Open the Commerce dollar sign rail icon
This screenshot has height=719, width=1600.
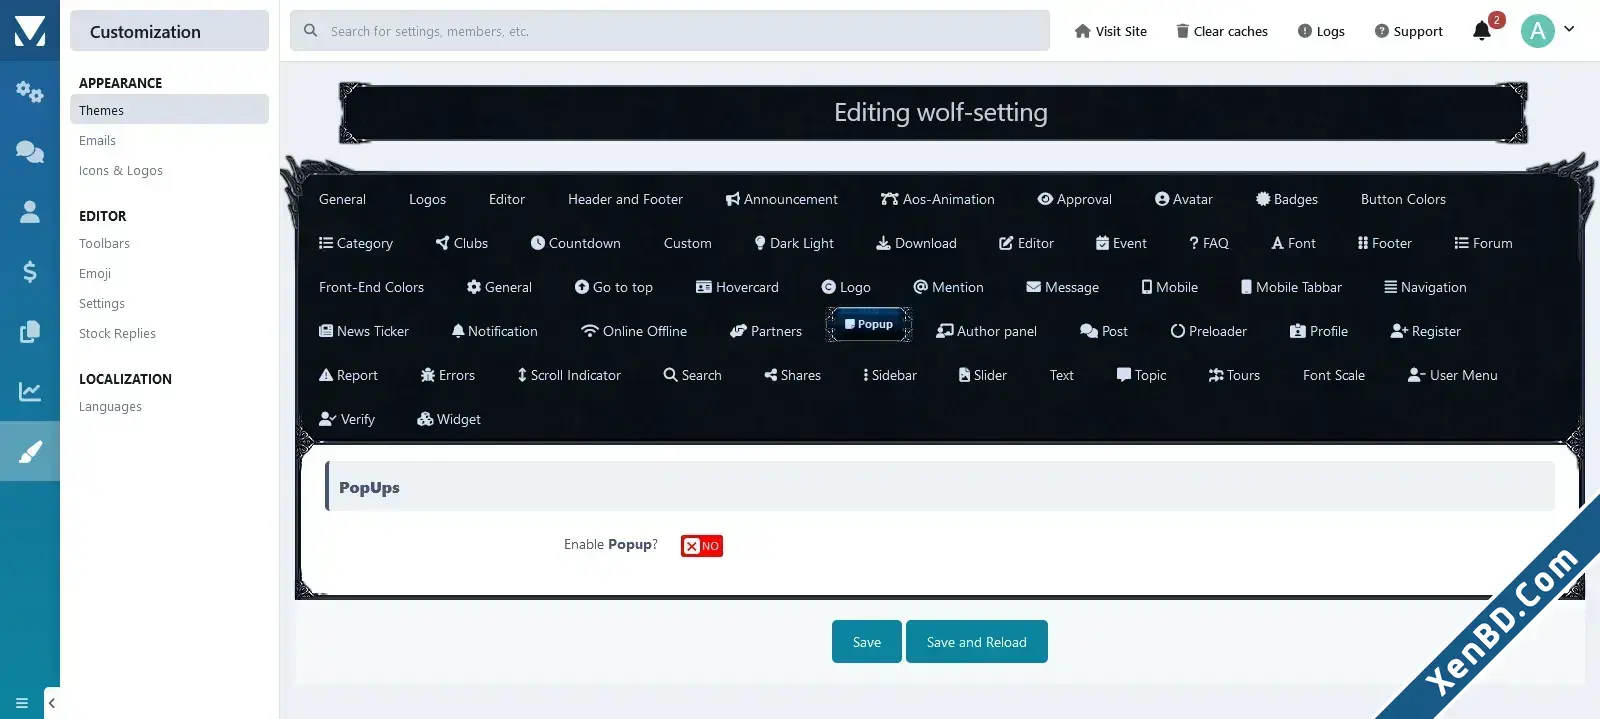coord(29,271)
